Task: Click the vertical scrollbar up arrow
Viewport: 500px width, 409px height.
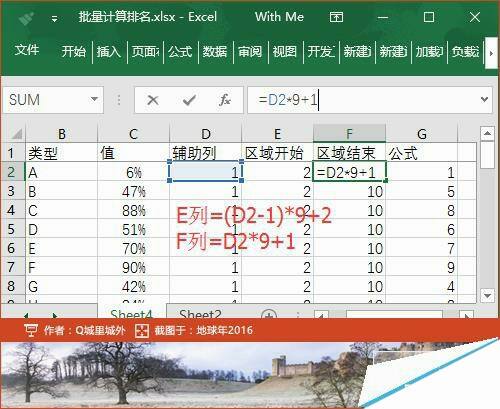Action: coord(487,133)
